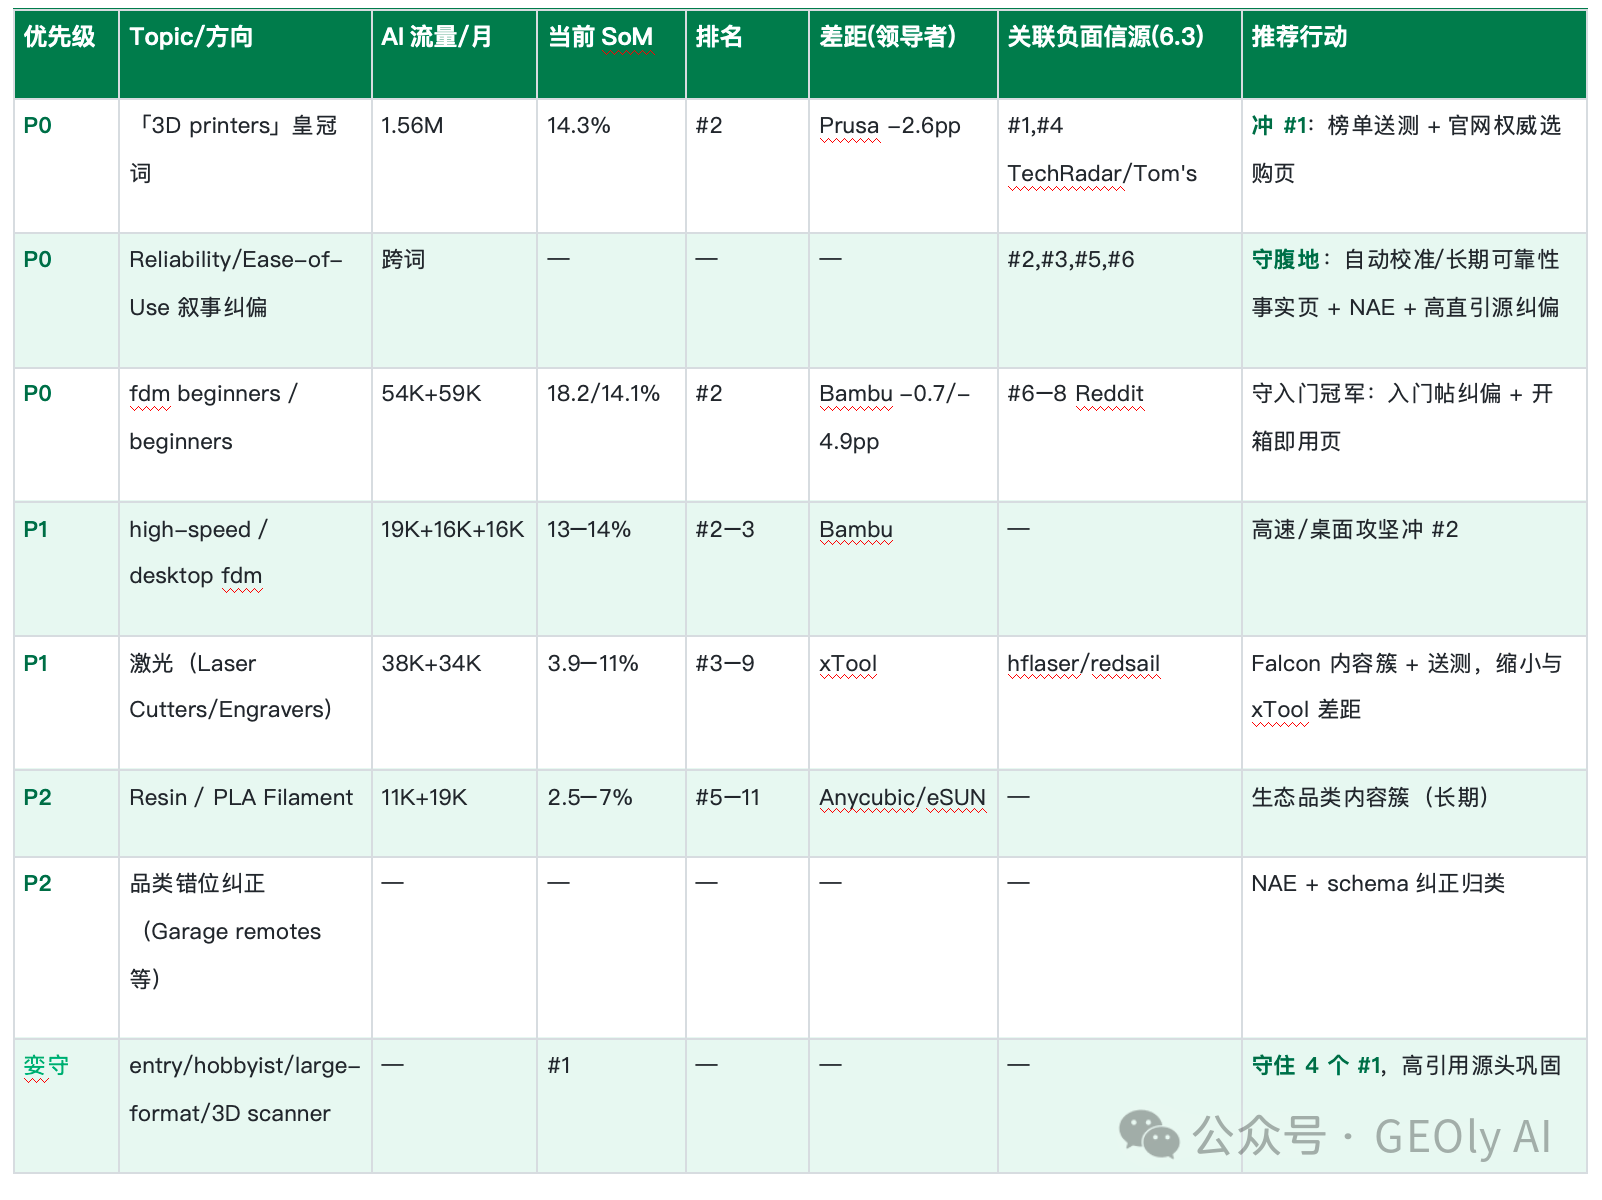Click the 冲 #1 recommended action cell
This screenshot has height=1200, width=1602.
[1414, 166]
